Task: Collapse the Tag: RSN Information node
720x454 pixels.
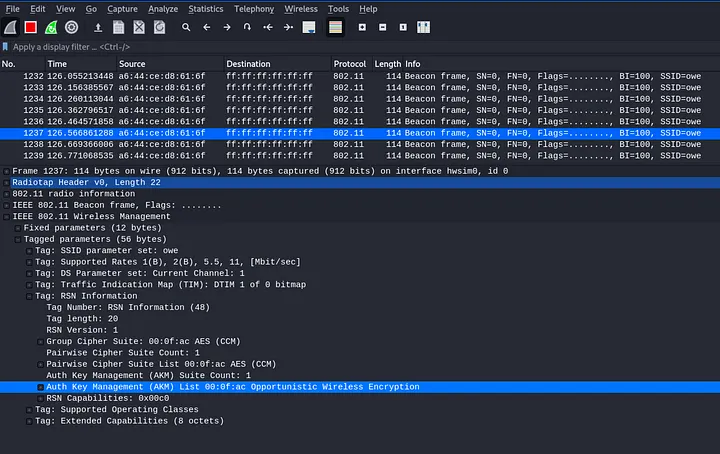Action: pyautogui.click(x=29, y=296)
